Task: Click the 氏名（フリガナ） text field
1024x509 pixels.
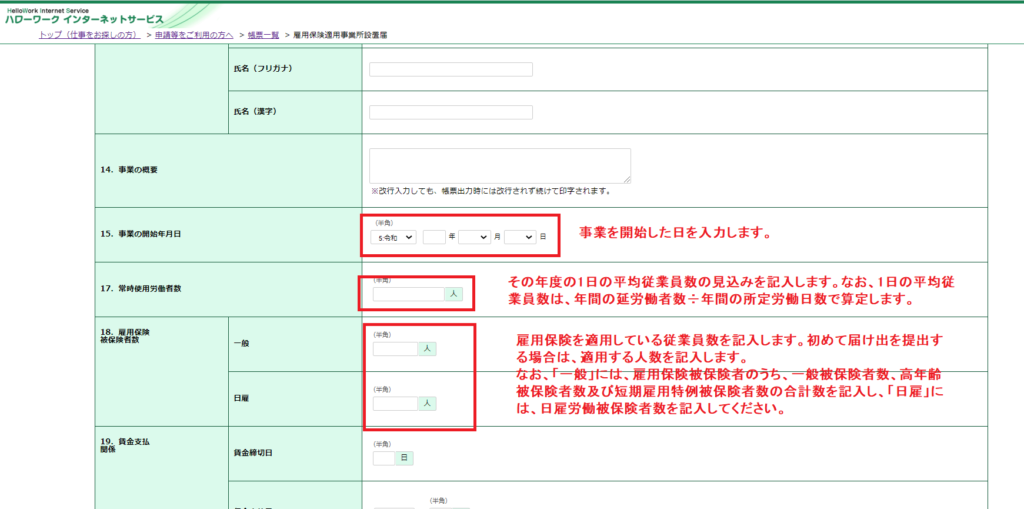Action: pos(450,69)
